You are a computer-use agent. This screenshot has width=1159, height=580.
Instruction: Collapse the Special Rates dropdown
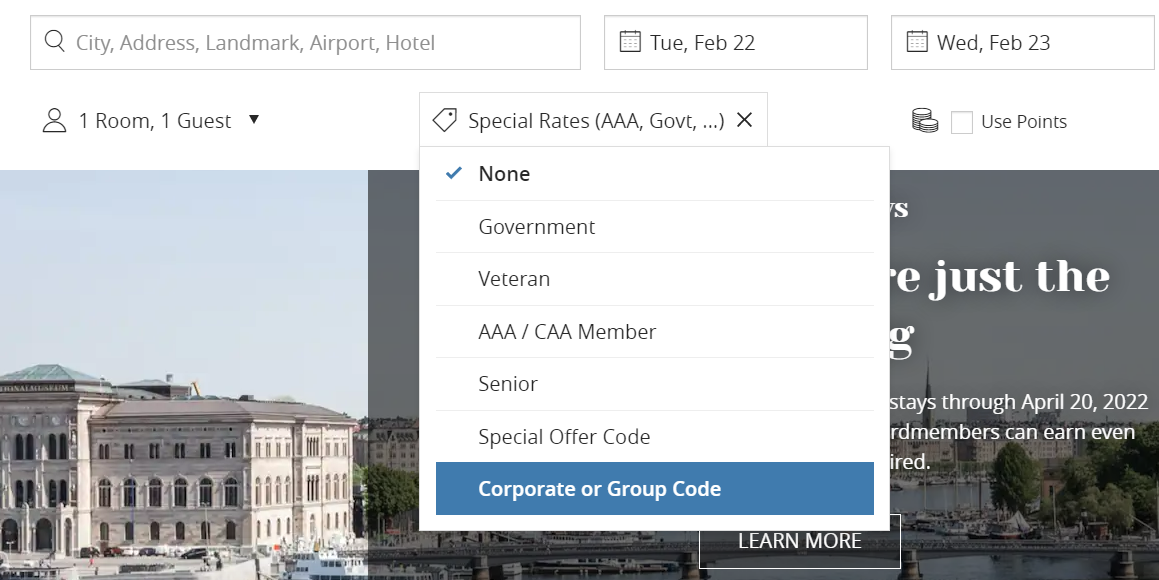pyautogui.click(x=595, y=121)
